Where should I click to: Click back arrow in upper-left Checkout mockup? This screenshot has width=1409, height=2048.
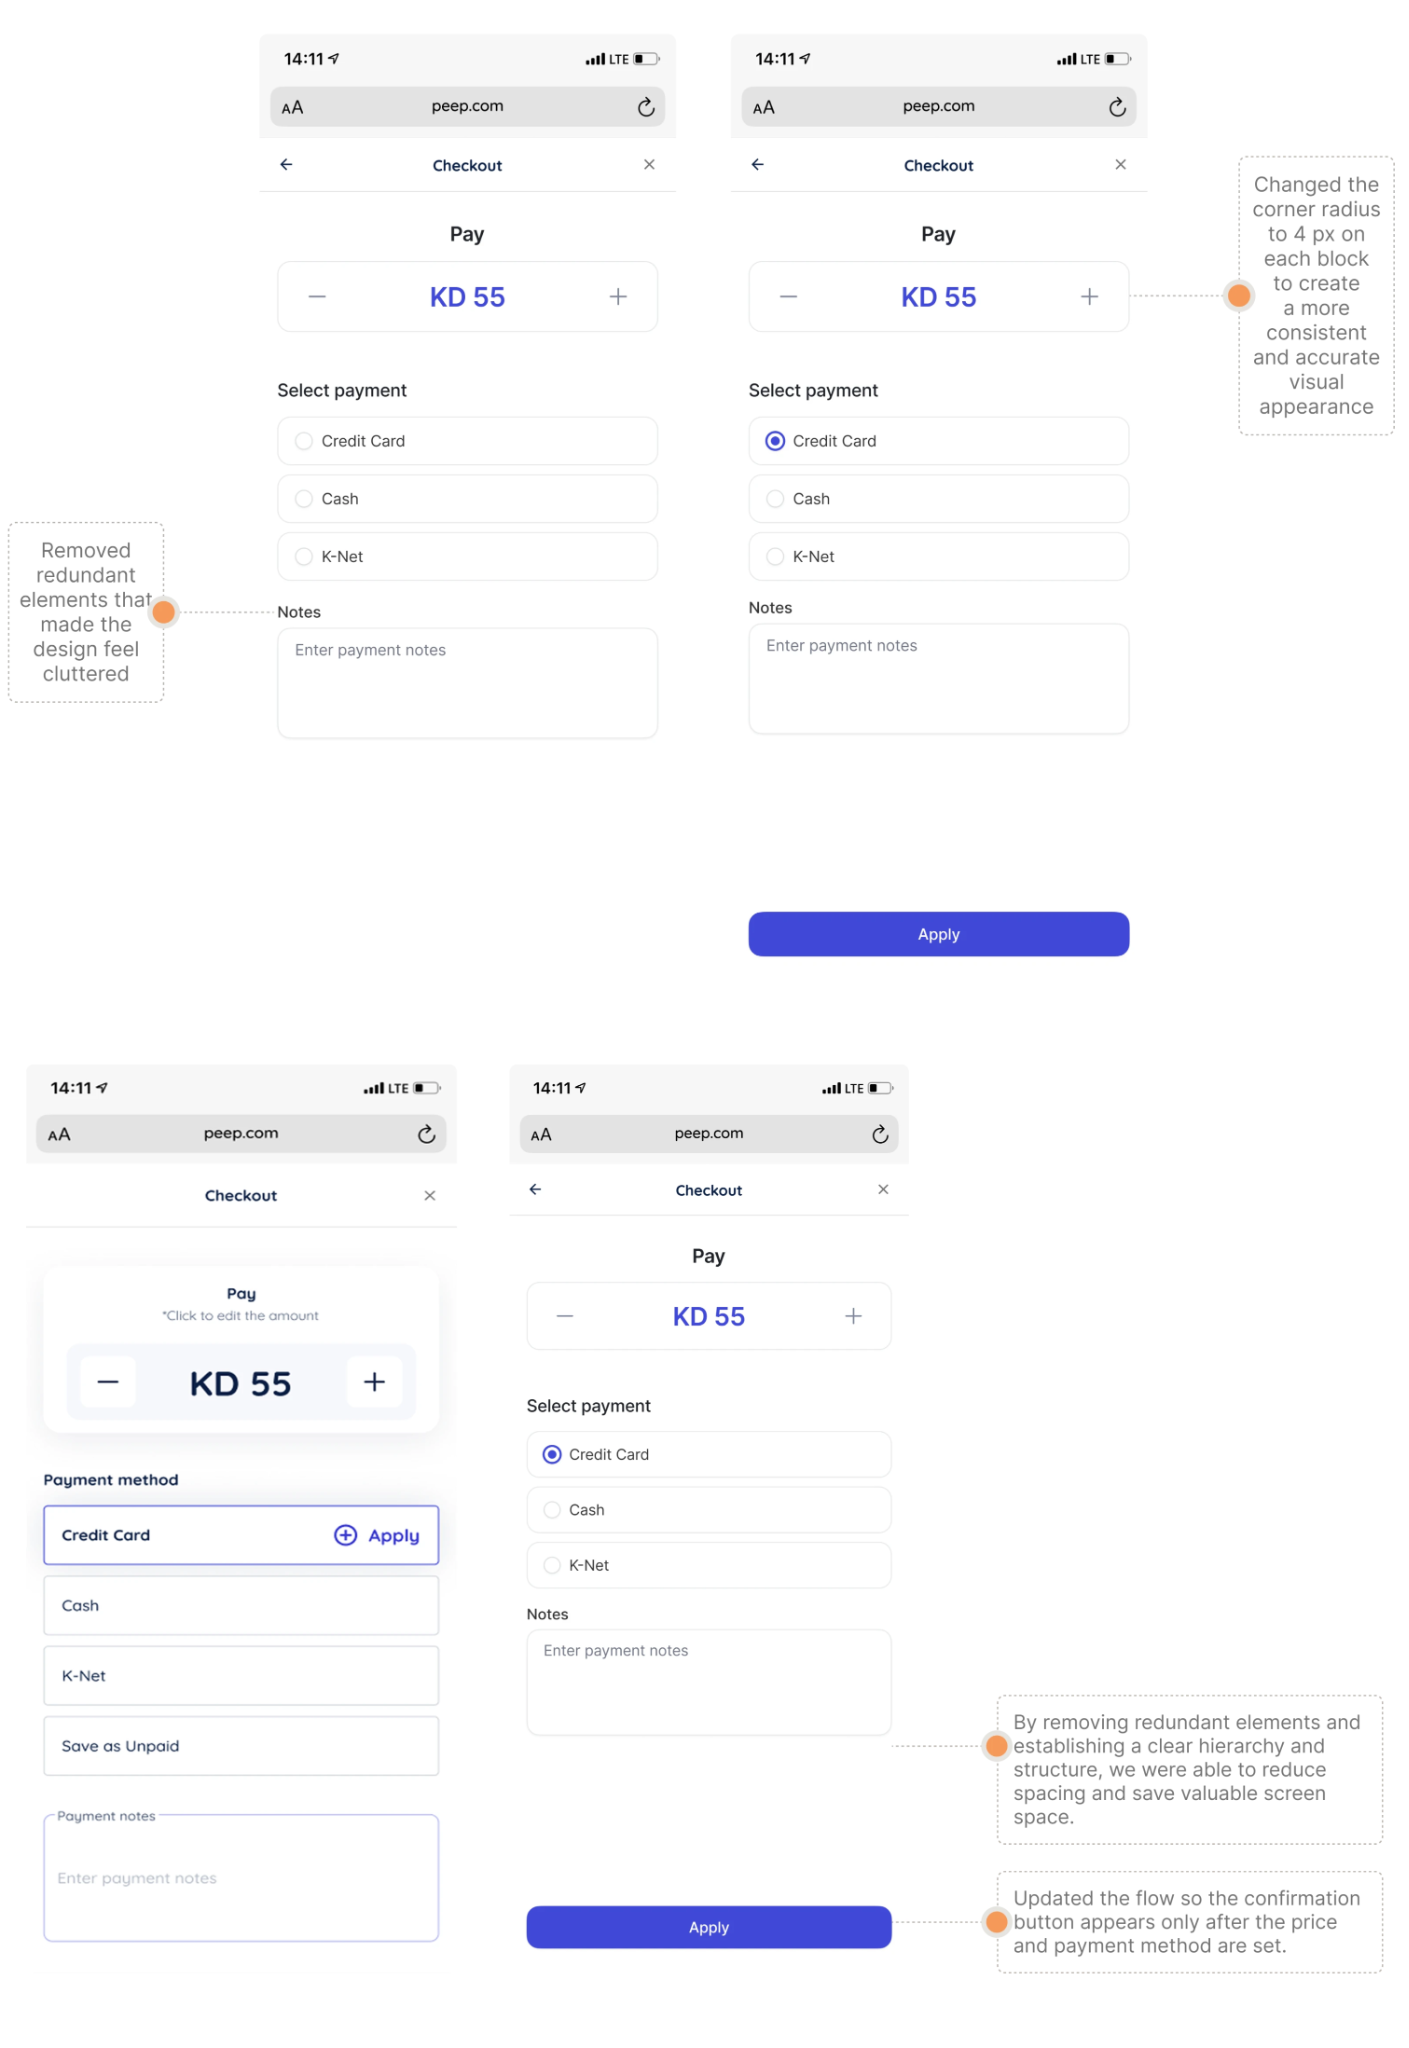pyautogui.click(x=286, y=164)
